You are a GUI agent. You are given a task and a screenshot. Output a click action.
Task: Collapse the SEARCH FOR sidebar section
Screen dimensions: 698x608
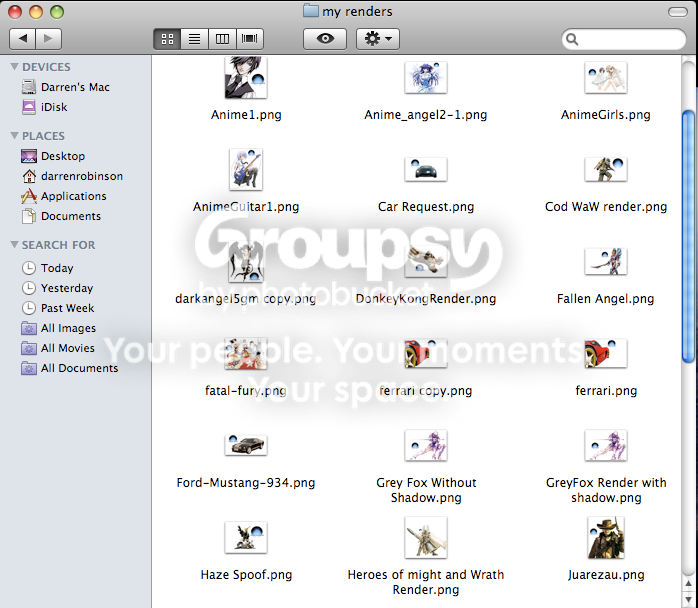pos(14,245)
